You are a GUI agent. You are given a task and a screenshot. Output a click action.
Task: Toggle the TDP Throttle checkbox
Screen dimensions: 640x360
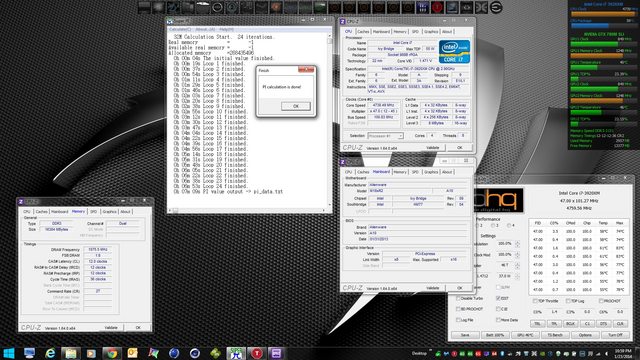(535, 301)
